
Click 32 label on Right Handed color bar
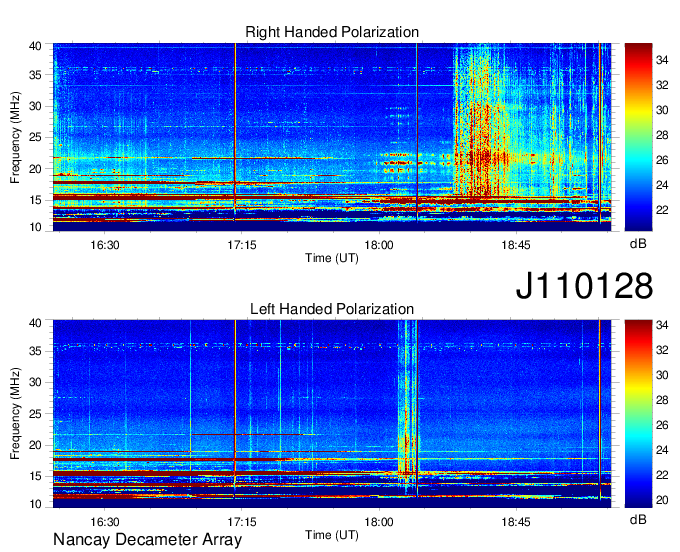tap(662, 85)
